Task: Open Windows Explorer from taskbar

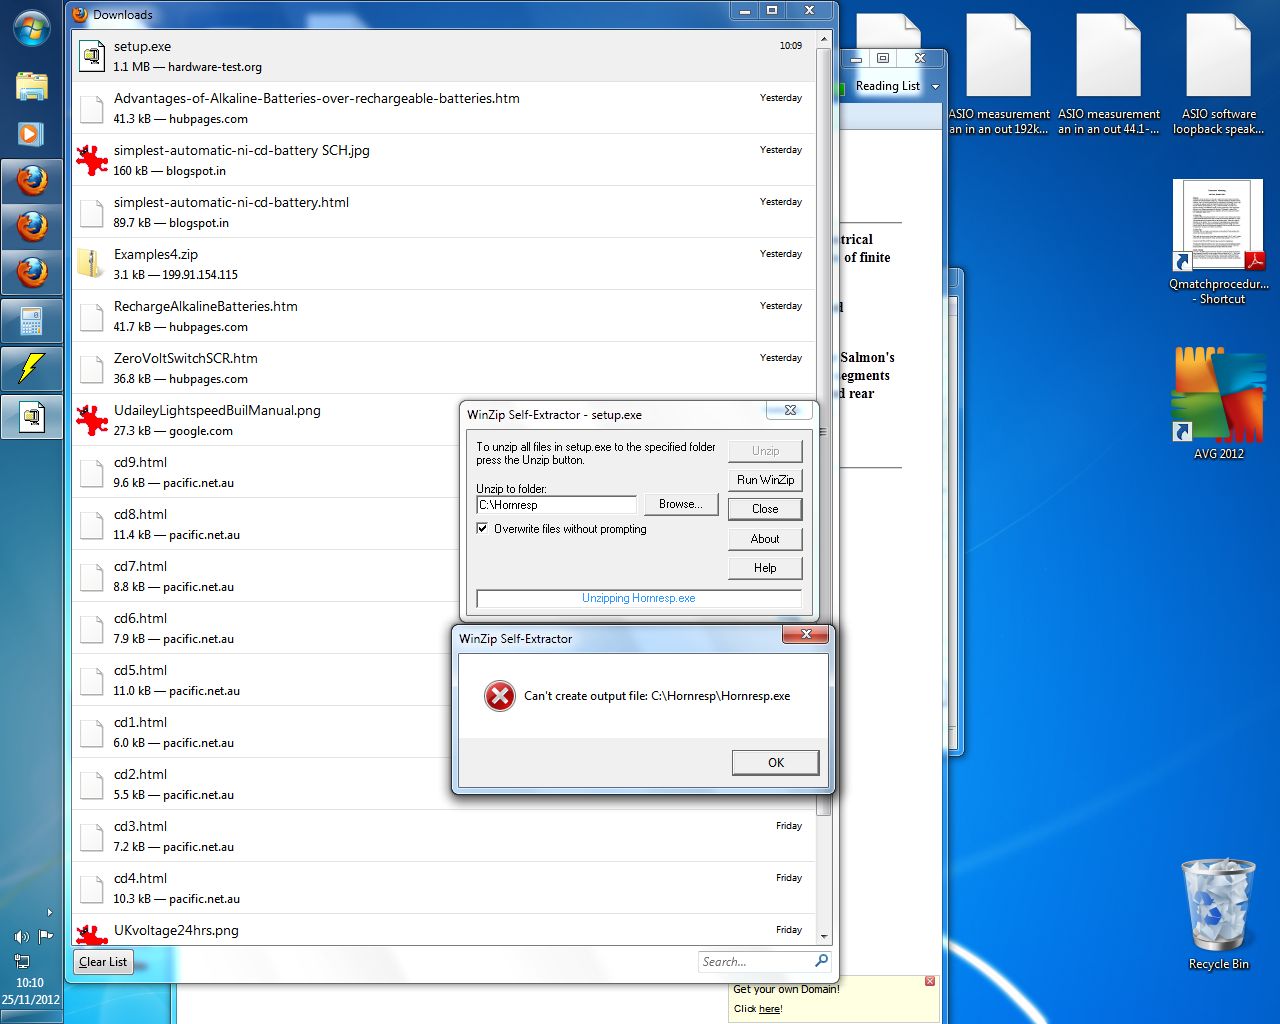Action: point(32,86)
